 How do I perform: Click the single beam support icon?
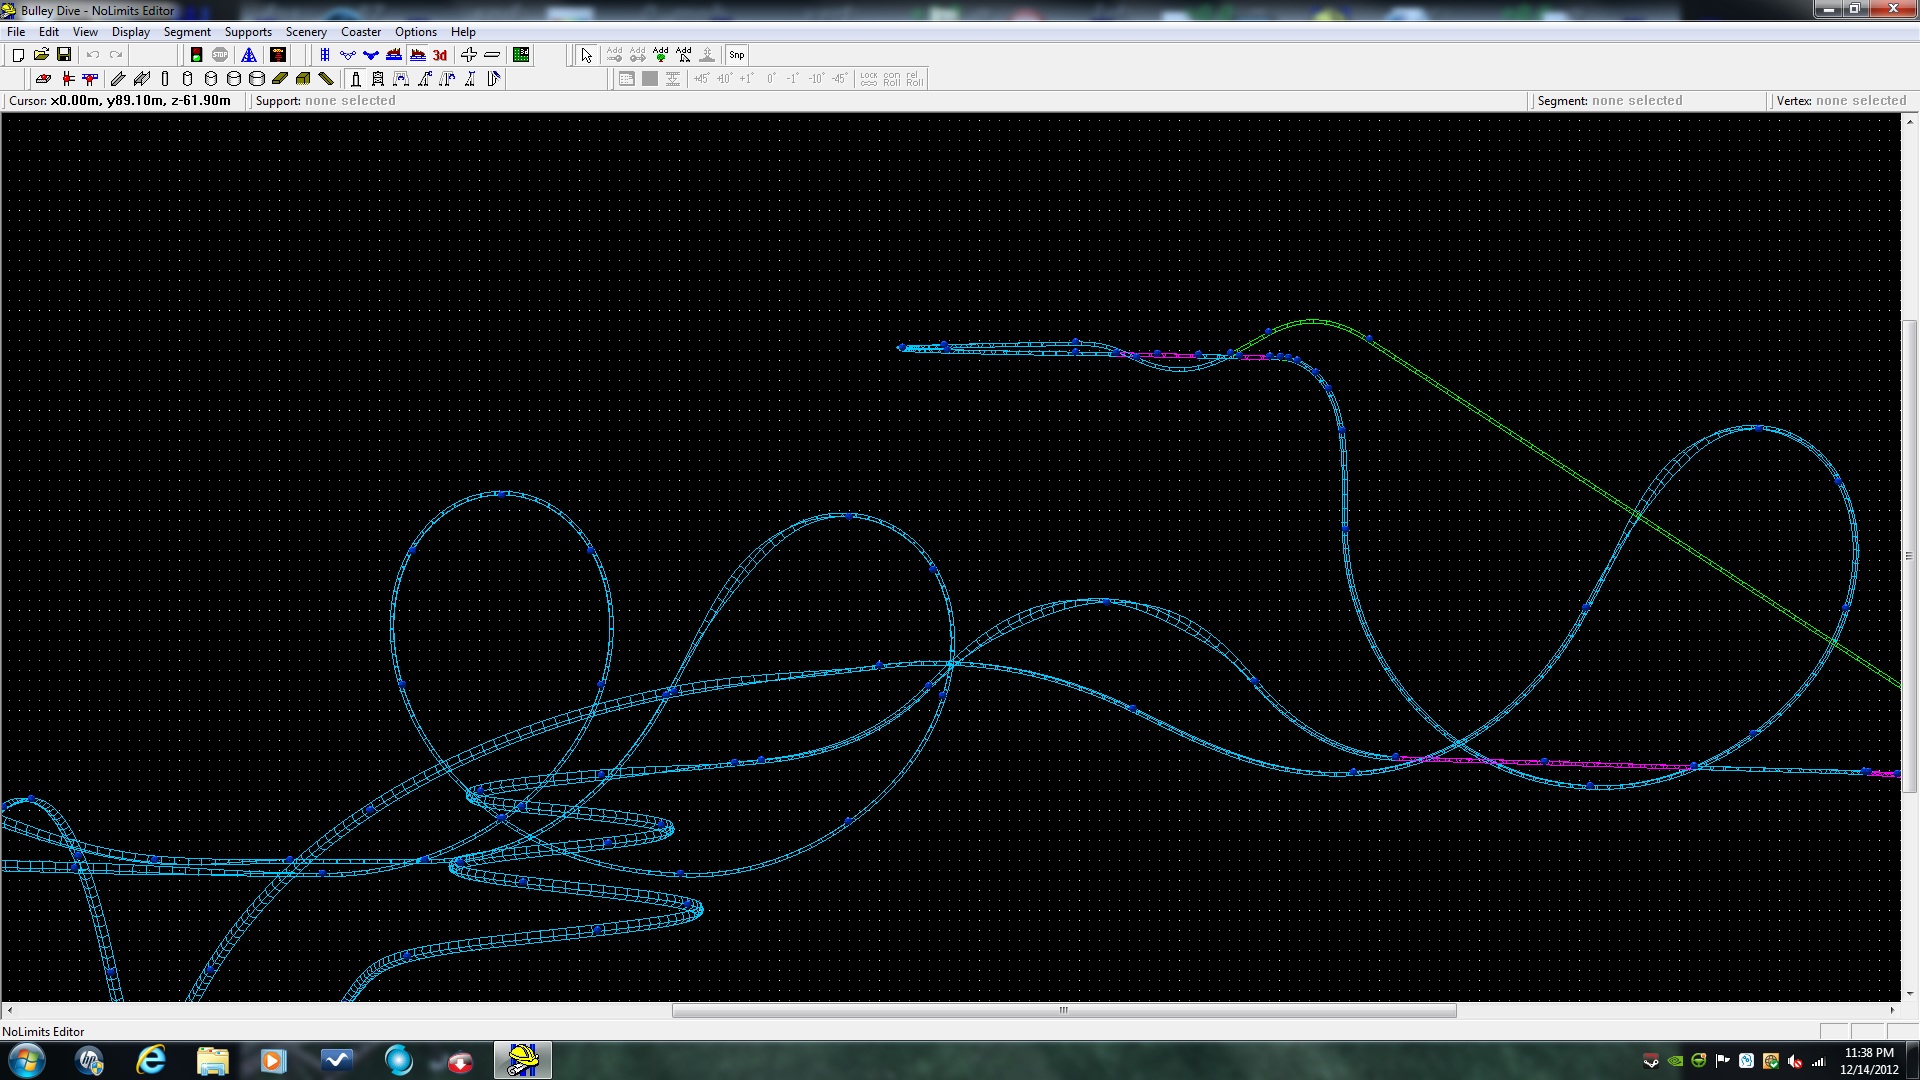tap(118, 79)
